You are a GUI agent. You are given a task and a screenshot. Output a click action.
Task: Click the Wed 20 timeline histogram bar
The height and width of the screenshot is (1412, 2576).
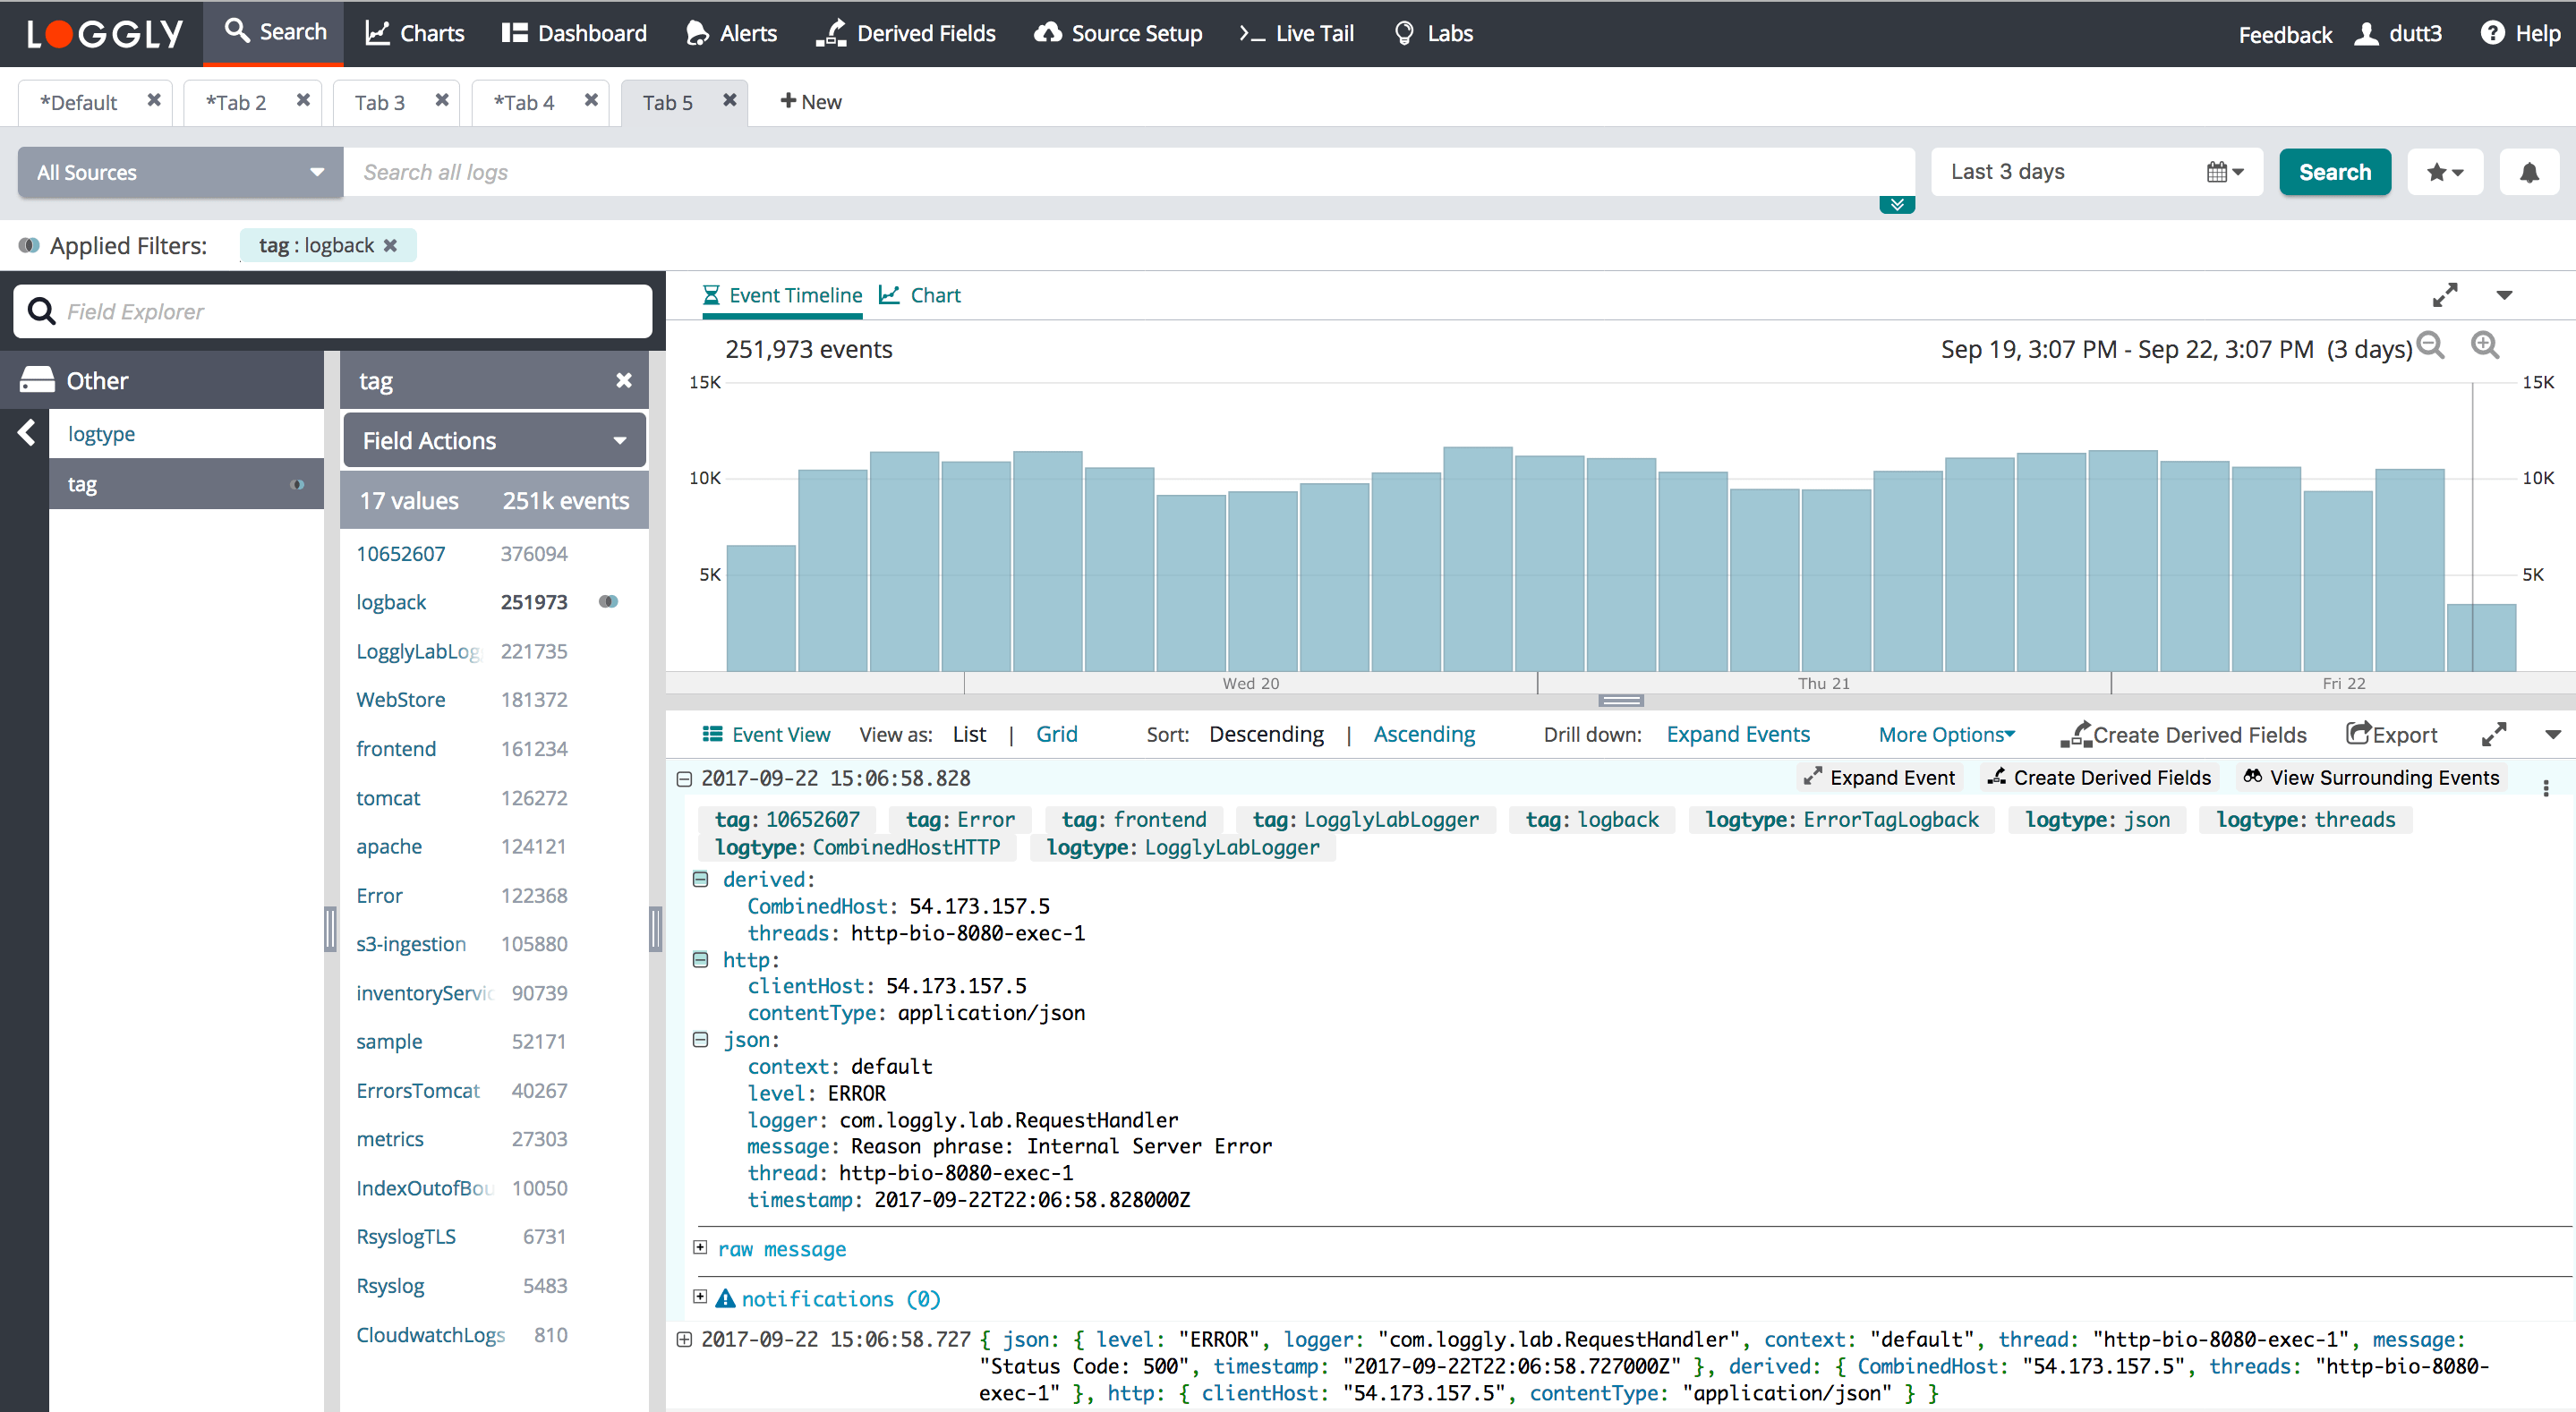pyautogui.click(x=1262, y=580)
